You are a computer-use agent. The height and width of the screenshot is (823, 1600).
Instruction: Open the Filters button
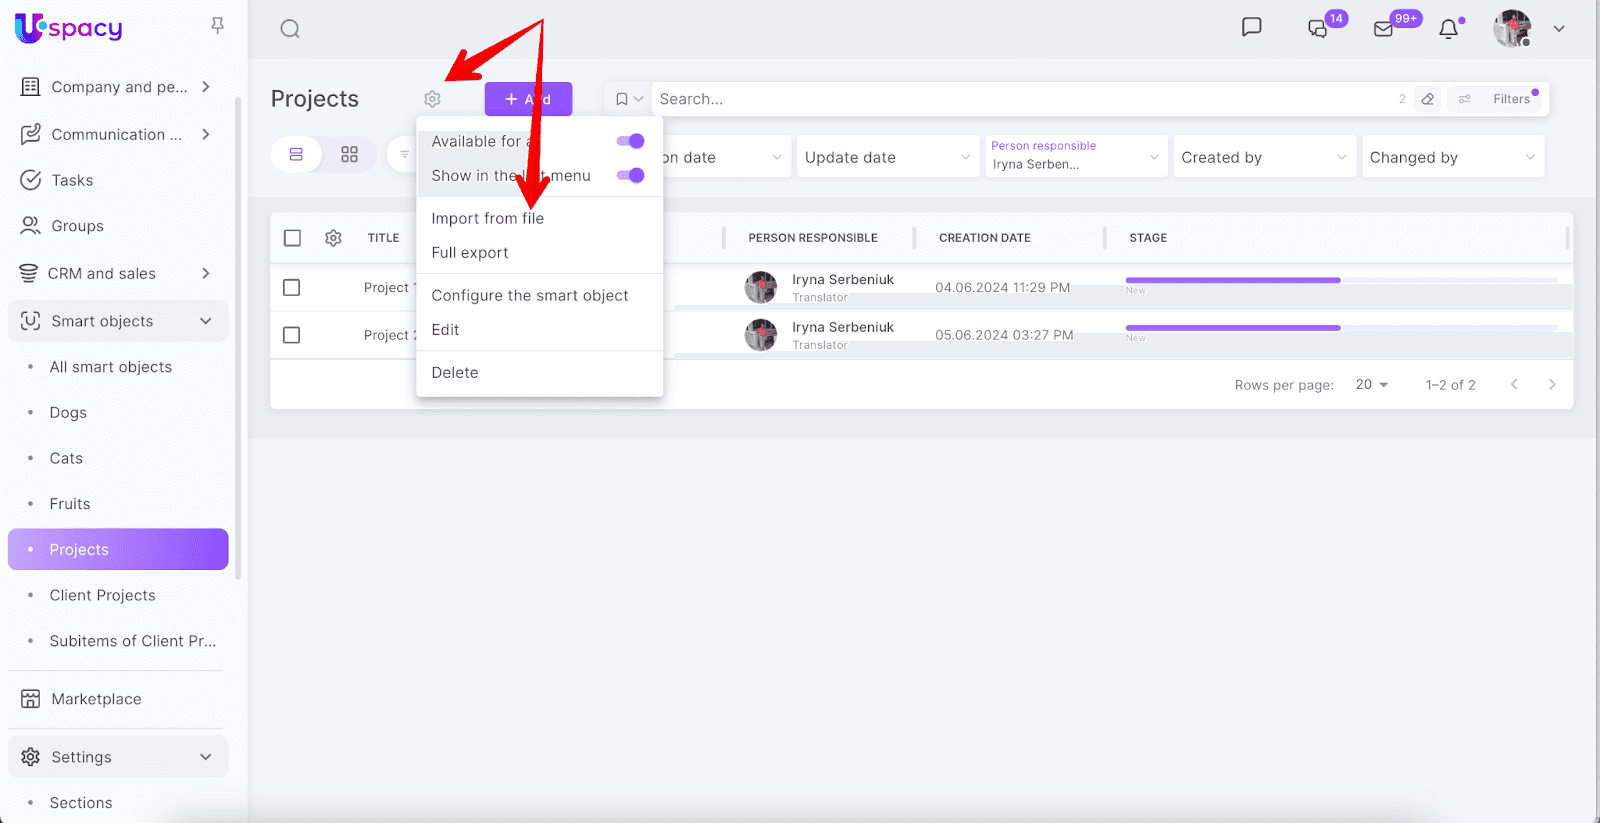[x=1497, y=99]
